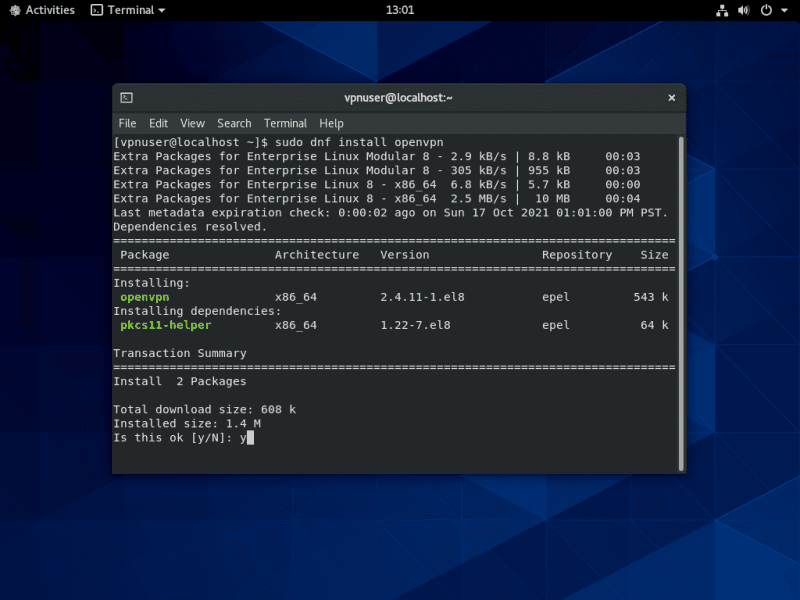The width and height of the screenshot is (800, 600).
Task: Open the File menu
Action: pos(127,123)
